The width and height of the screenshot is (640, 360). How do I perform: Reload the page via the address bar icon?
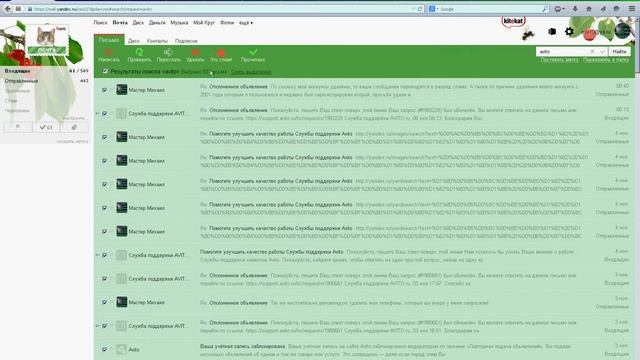click(x=420, y=9)
